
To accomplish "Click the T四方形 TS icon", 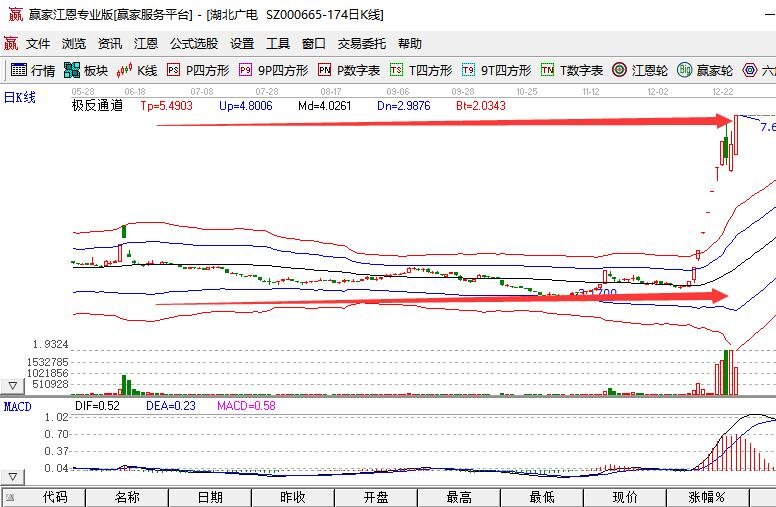I will 396,70.
